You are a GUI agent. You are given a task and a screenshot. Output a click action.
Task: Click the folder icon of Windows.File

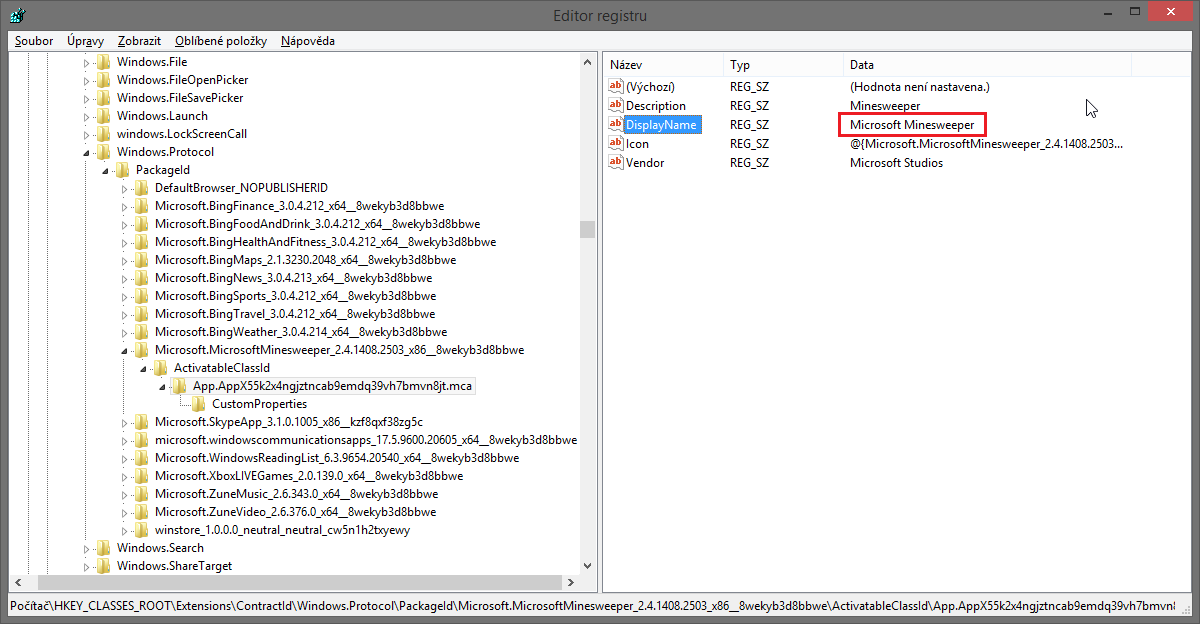tap(103, 62)
